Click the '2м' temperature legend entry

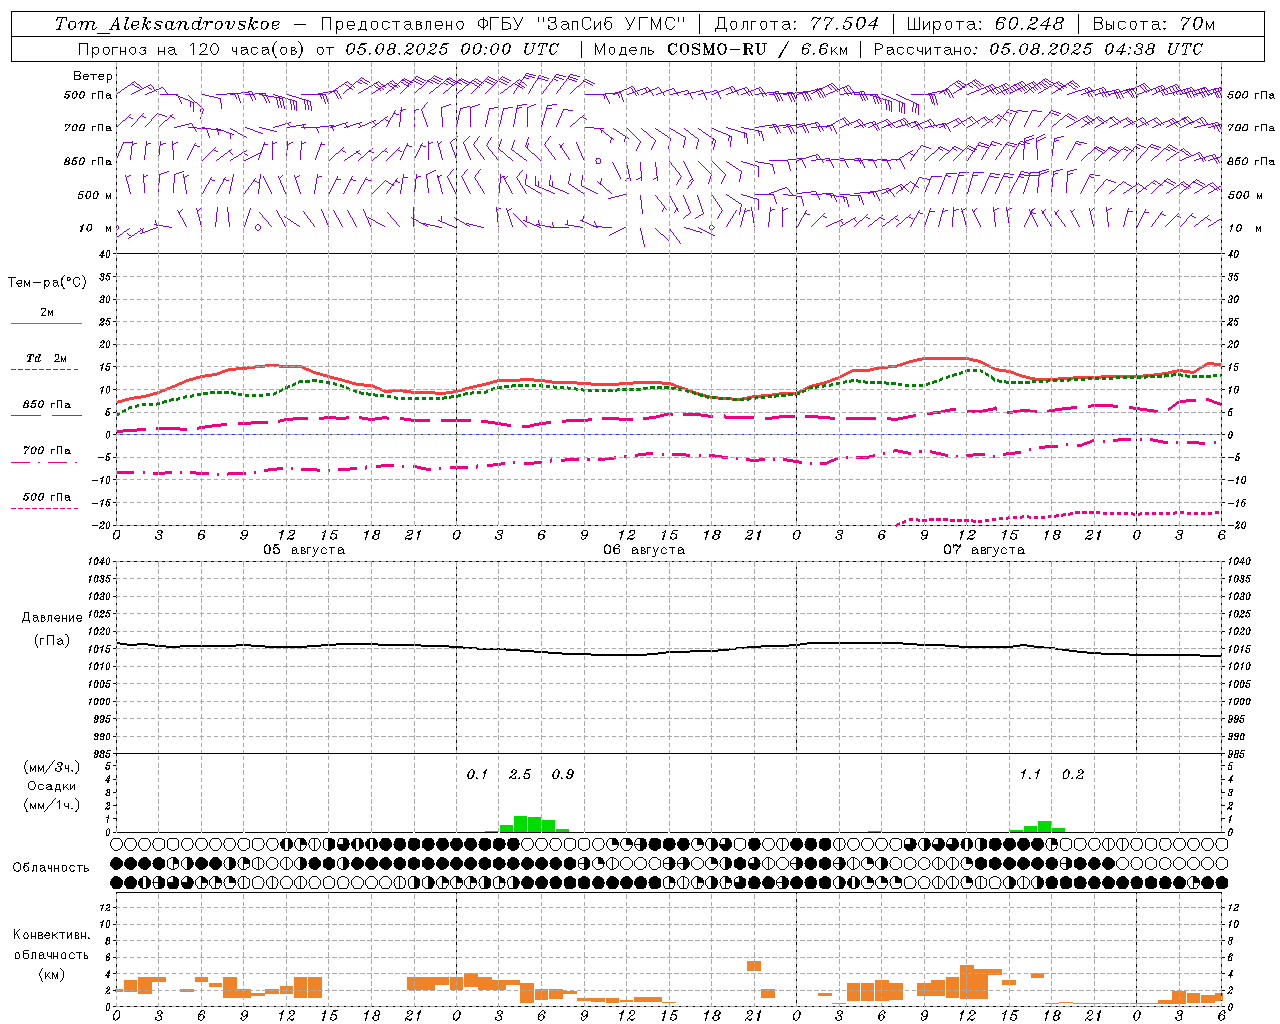click(x=47, y=312)
